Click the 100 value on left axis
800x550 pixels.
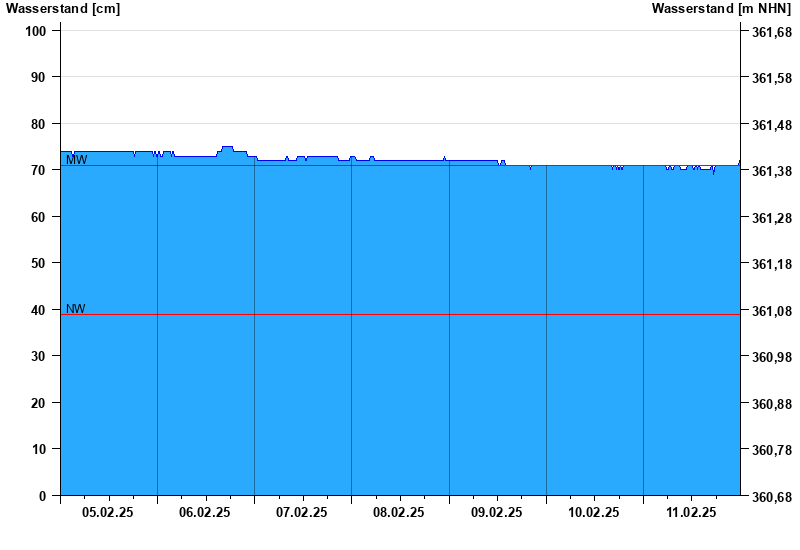[35, 31]
